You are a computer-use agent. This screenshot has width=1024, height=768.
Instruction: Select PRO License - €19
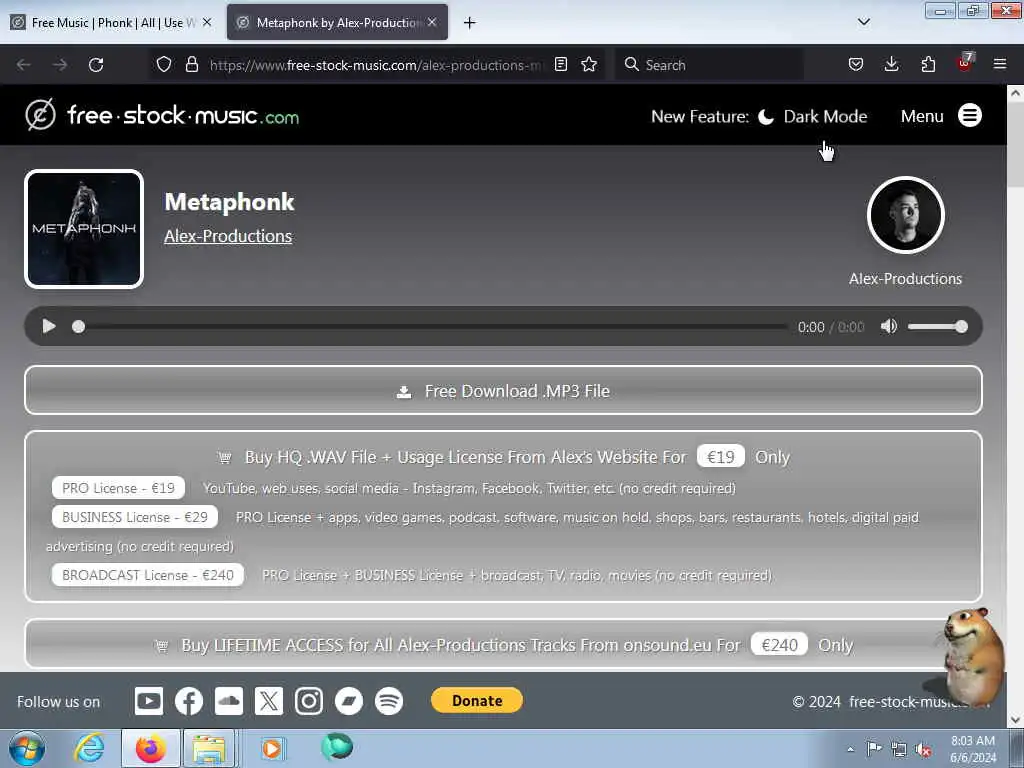pyautogui.click(x=118, y=488)
